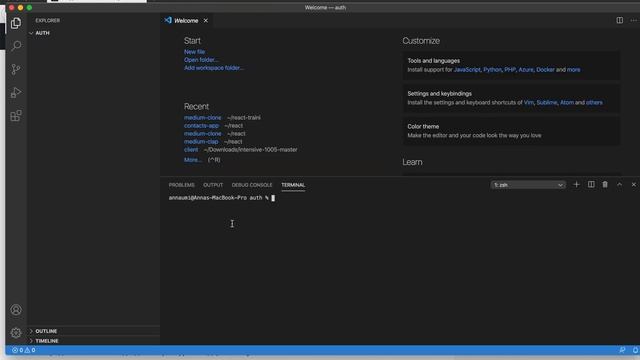Image resolution: width=640 pixels, height=360 pixels.
Task: Open recent medium-clone in react-traini
Action: (202, 118)
